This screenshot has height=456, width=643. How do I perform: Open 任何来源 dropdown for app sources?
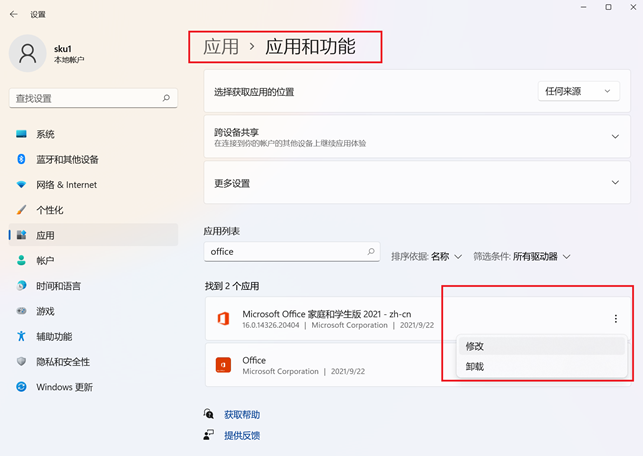click(x=579, y=92)
